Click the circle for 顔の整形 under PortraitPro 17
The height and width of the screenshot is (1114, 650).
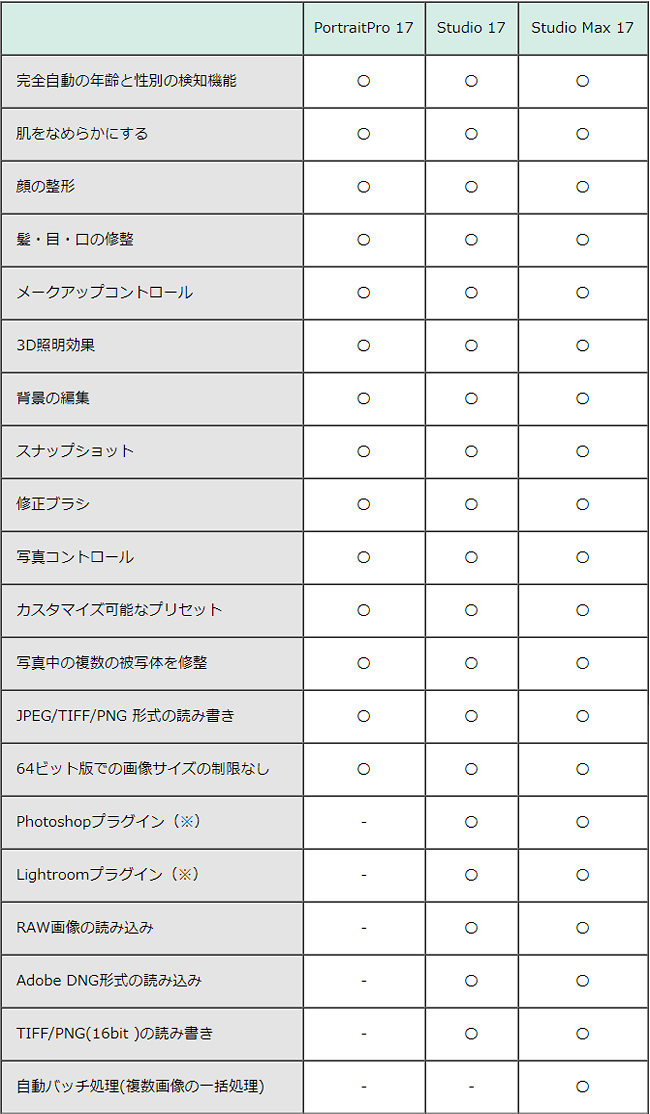point(364,187)
